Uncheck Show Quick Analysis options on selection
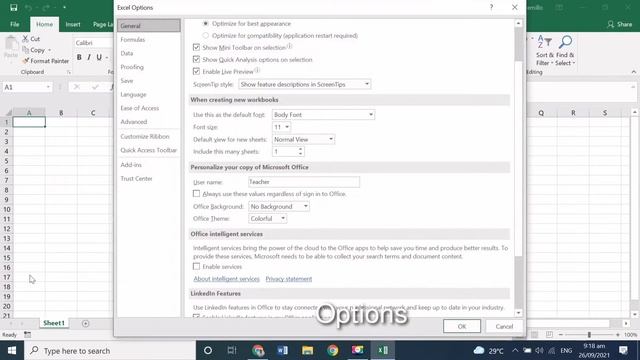640x360 pixels. click(196, 59)
